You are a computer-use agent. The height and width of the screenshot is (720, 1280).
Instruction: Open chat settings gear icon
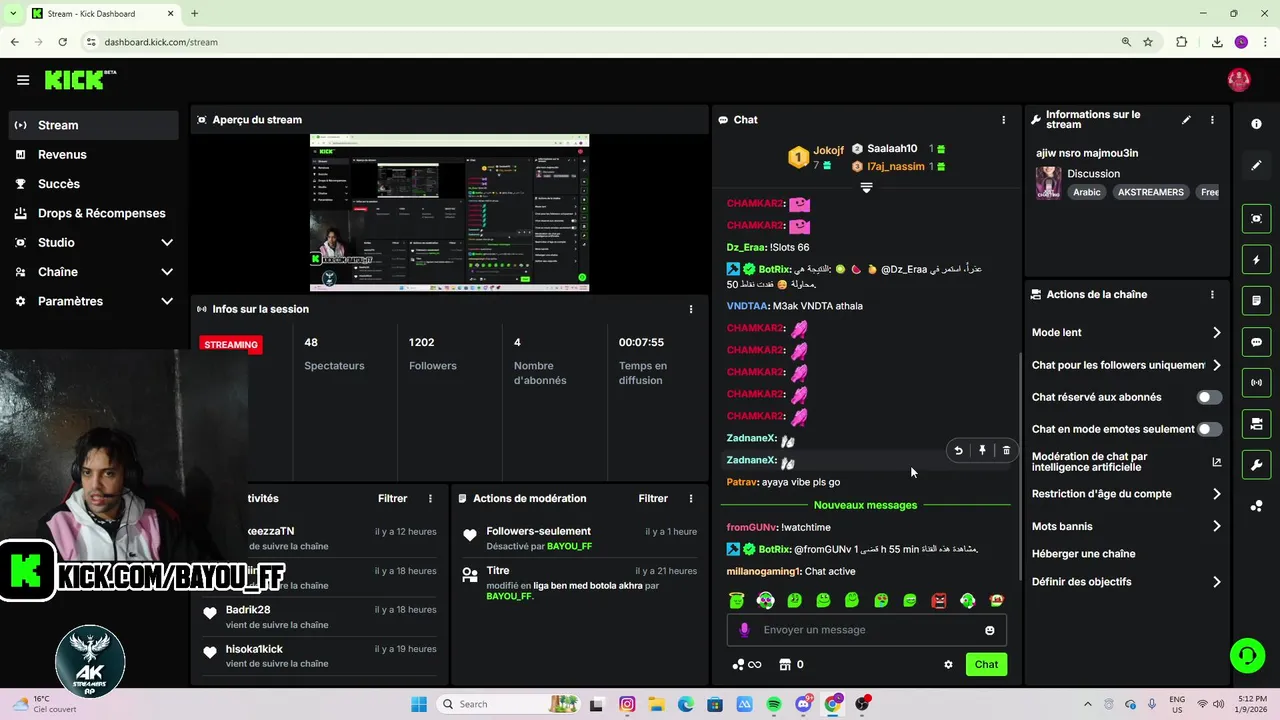coord(948,664)
